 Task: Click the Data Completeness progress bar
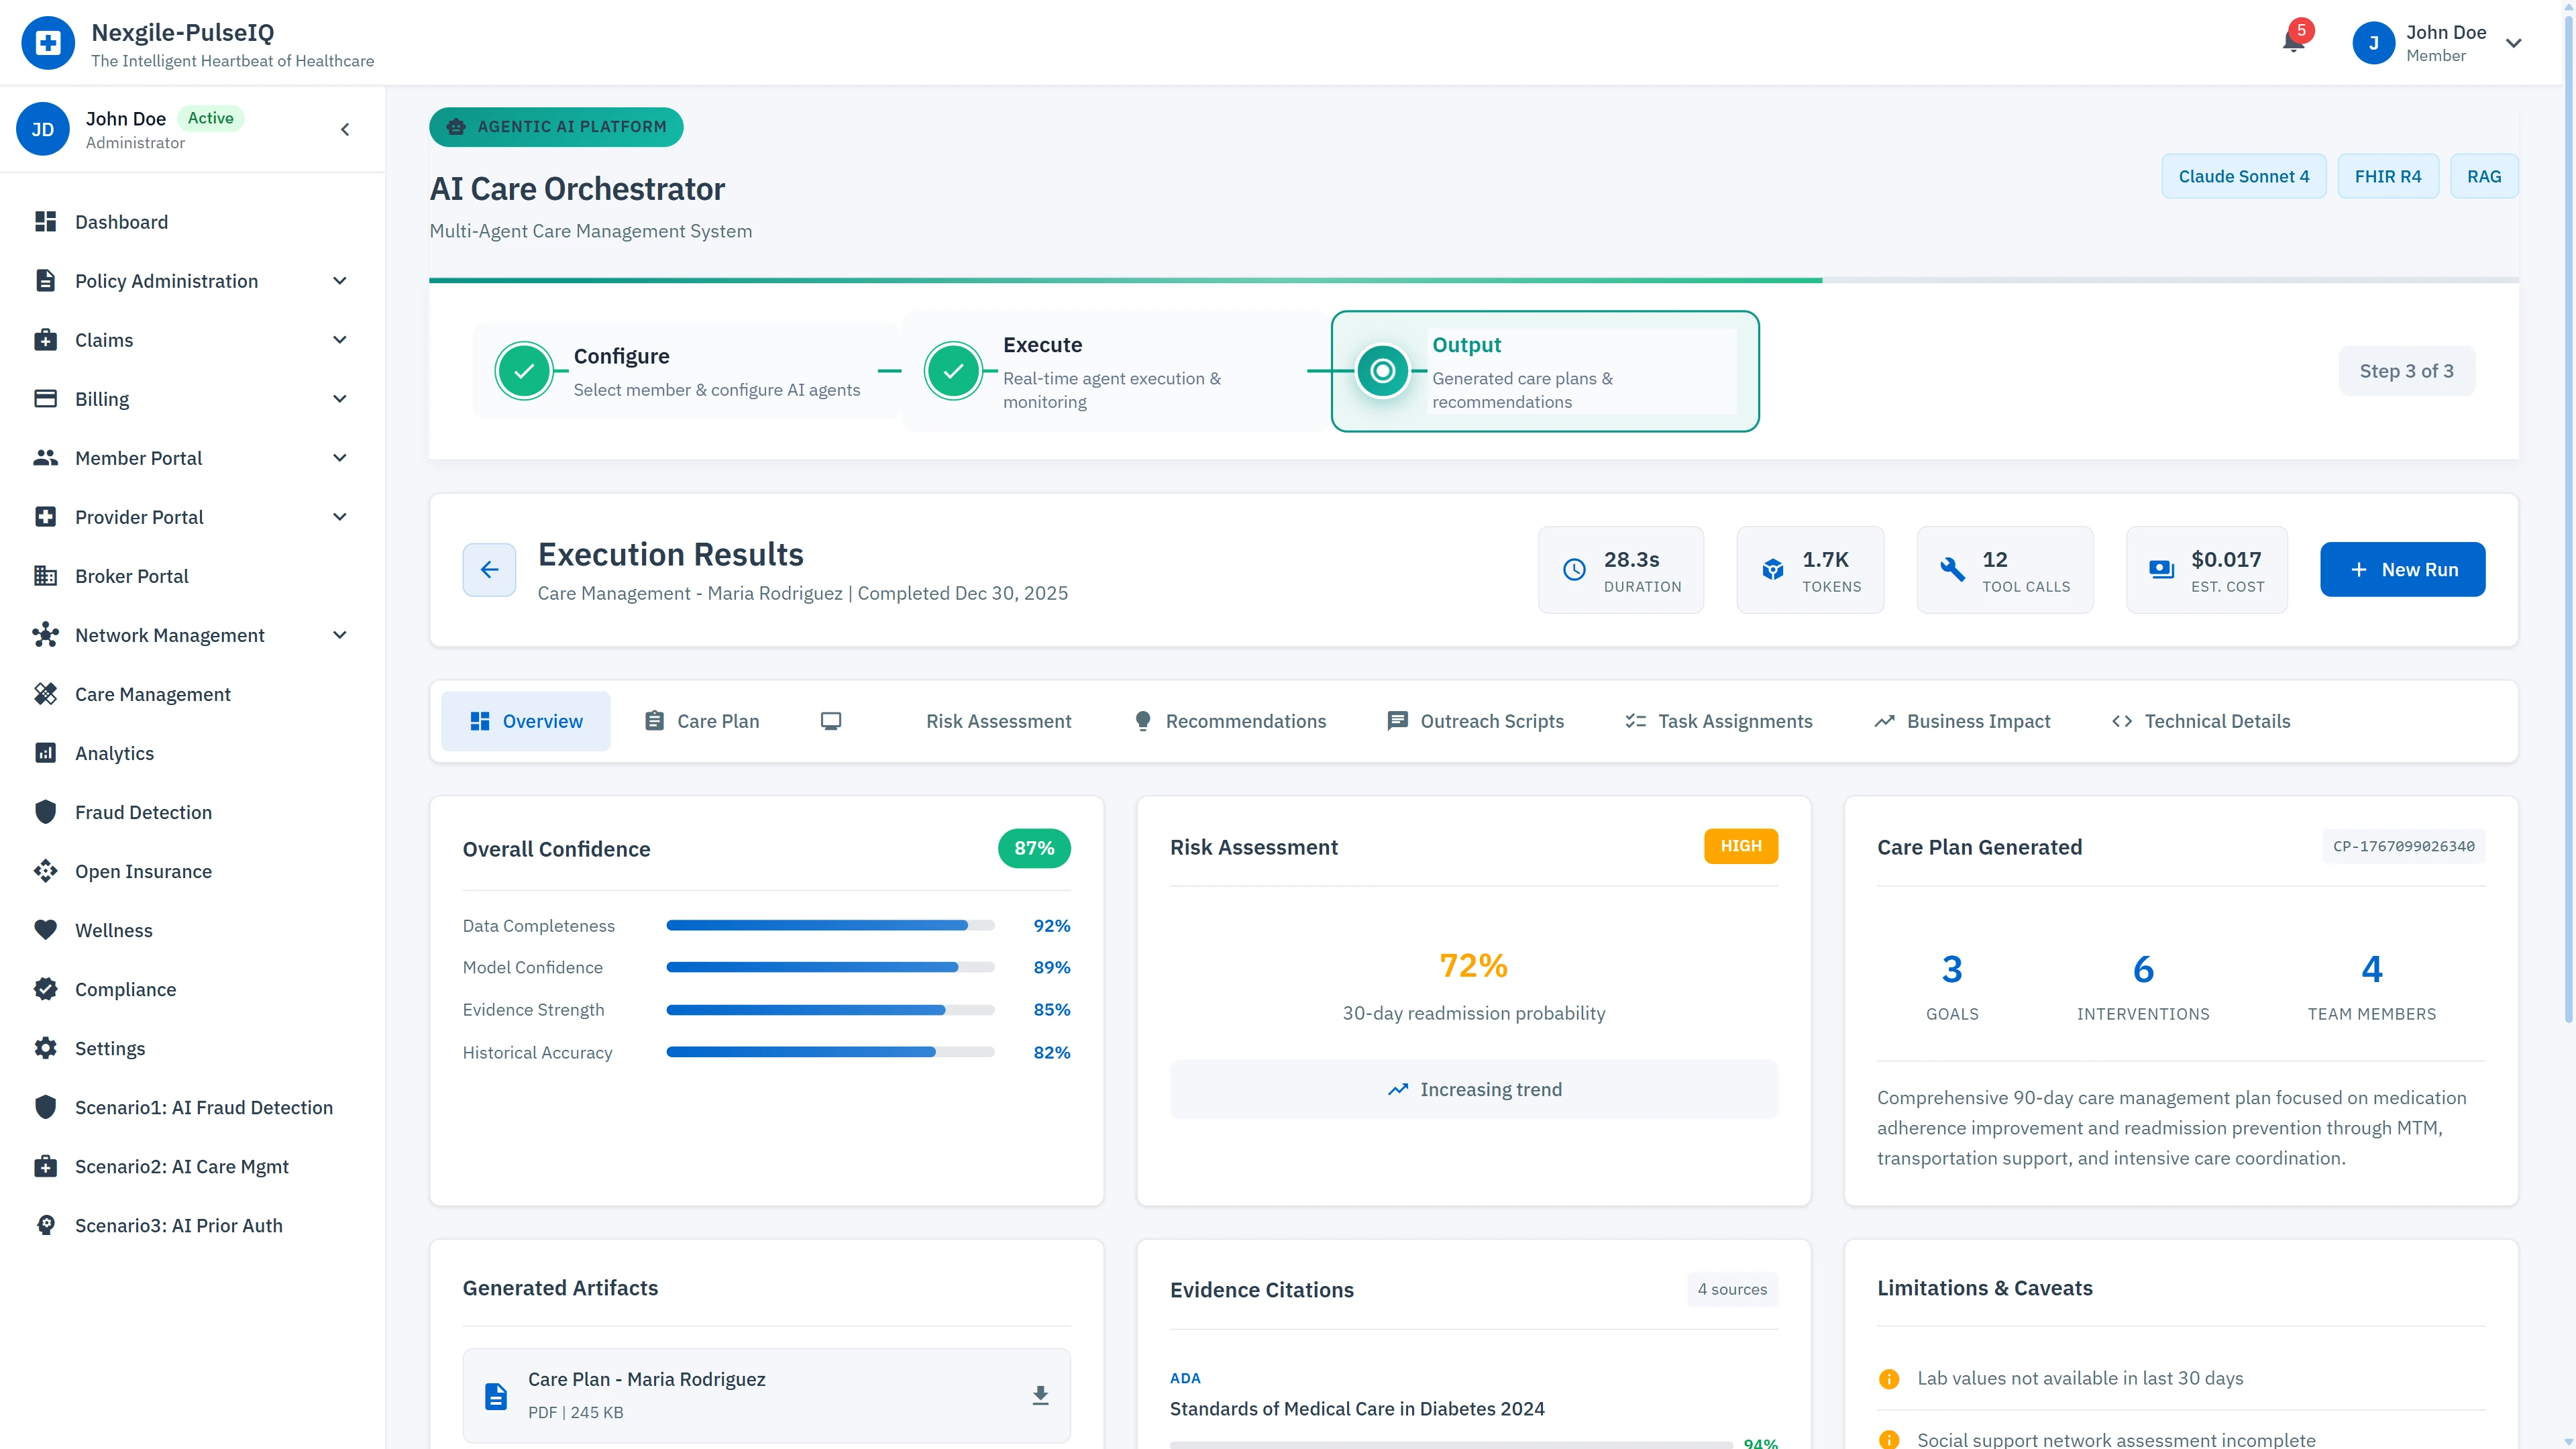[x=830, y=925]
